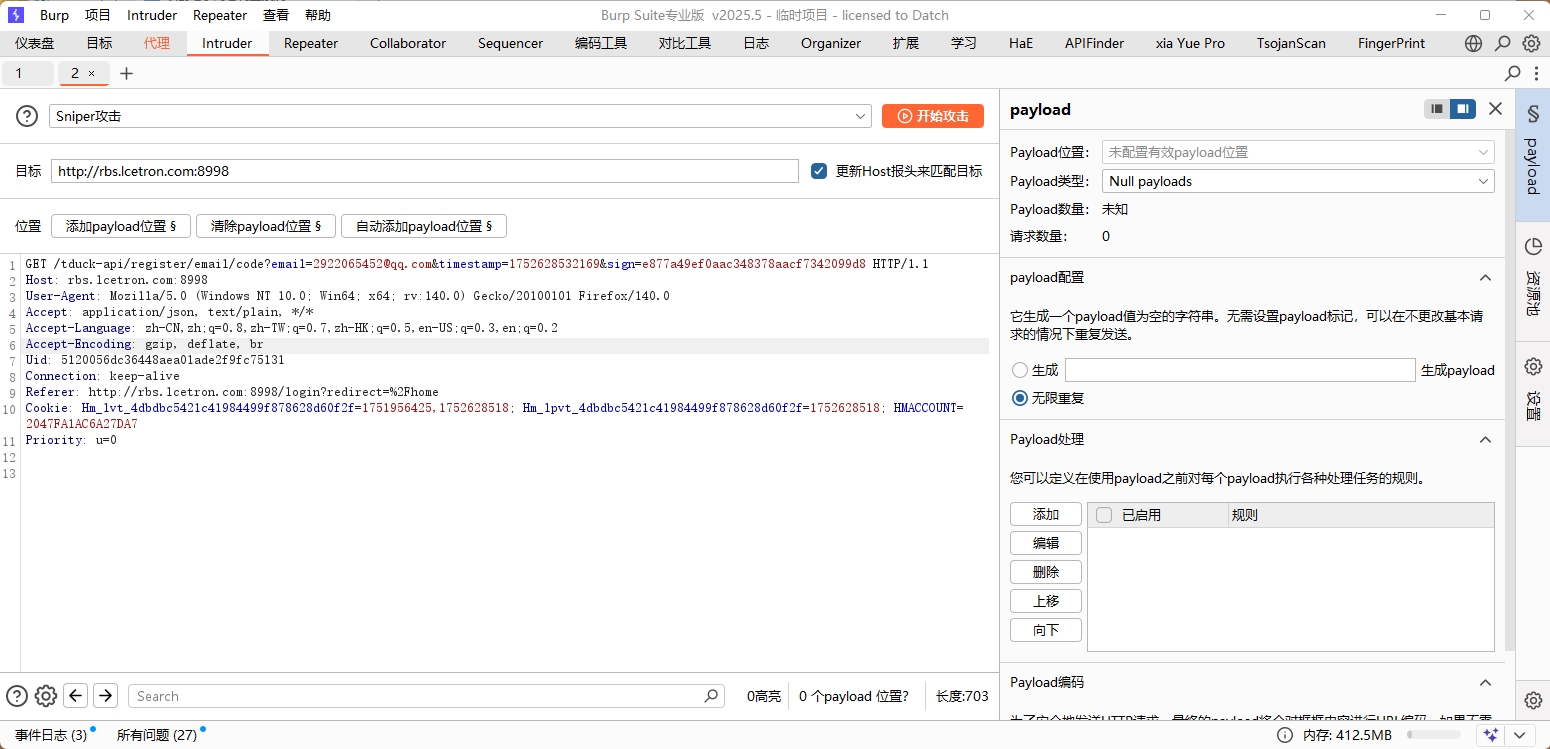Open 所有问题 (27) in status bar

point(157,735)
